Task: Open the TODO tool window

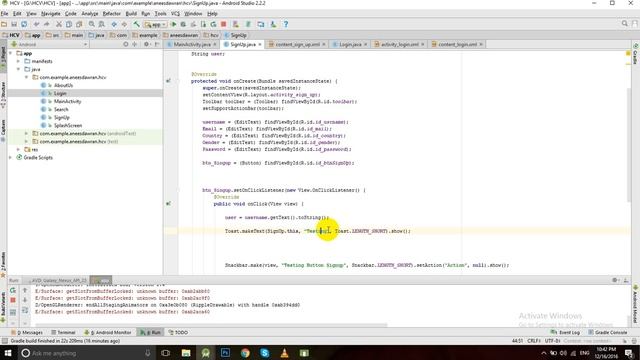Action: (x=178, y=333)
